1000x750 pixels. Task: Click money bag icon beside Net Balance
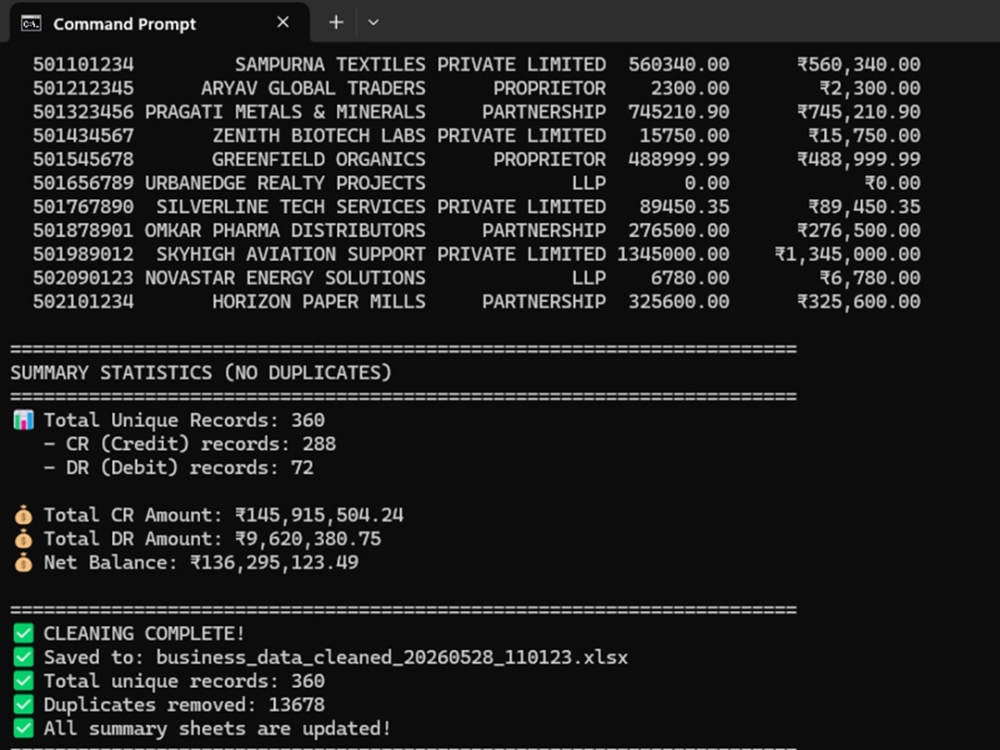tap(24, 562)
